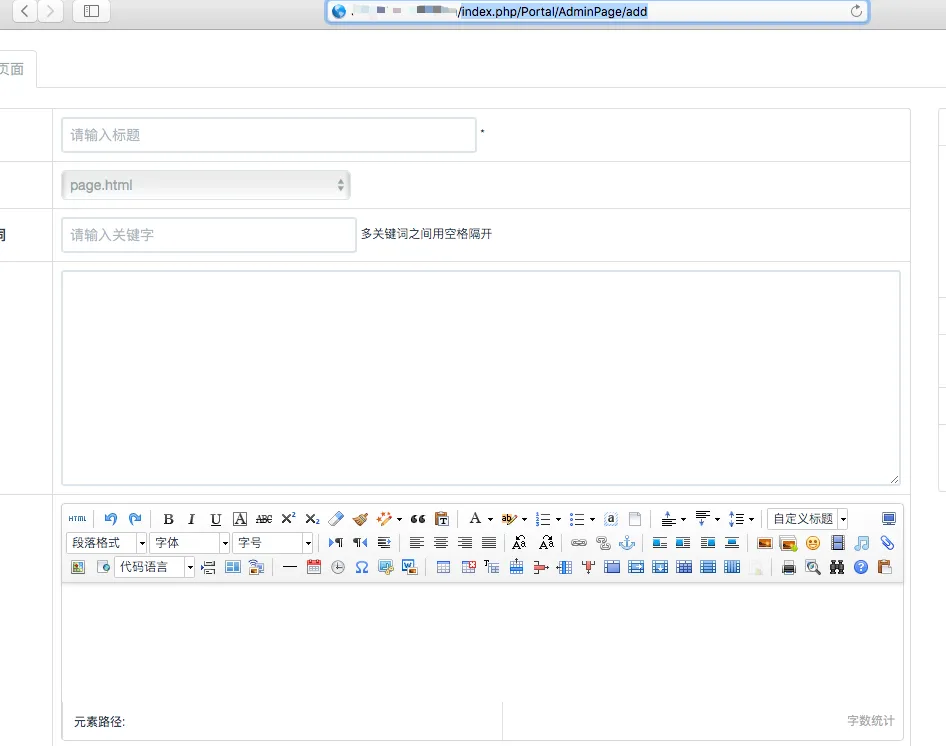Open the paperclip attachment upload
The image size is (946, 746).
coord(886,543)
